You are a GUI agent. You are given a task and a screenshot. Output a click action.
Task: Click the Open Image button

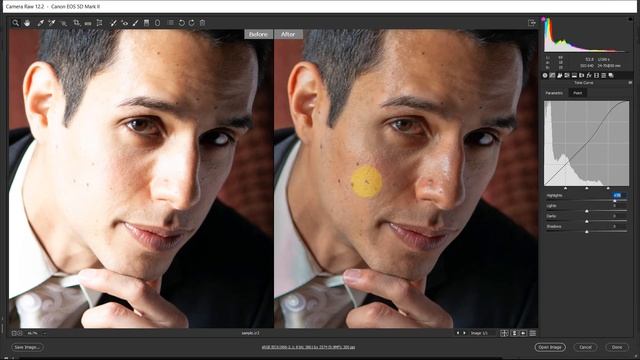click(550, 347)
